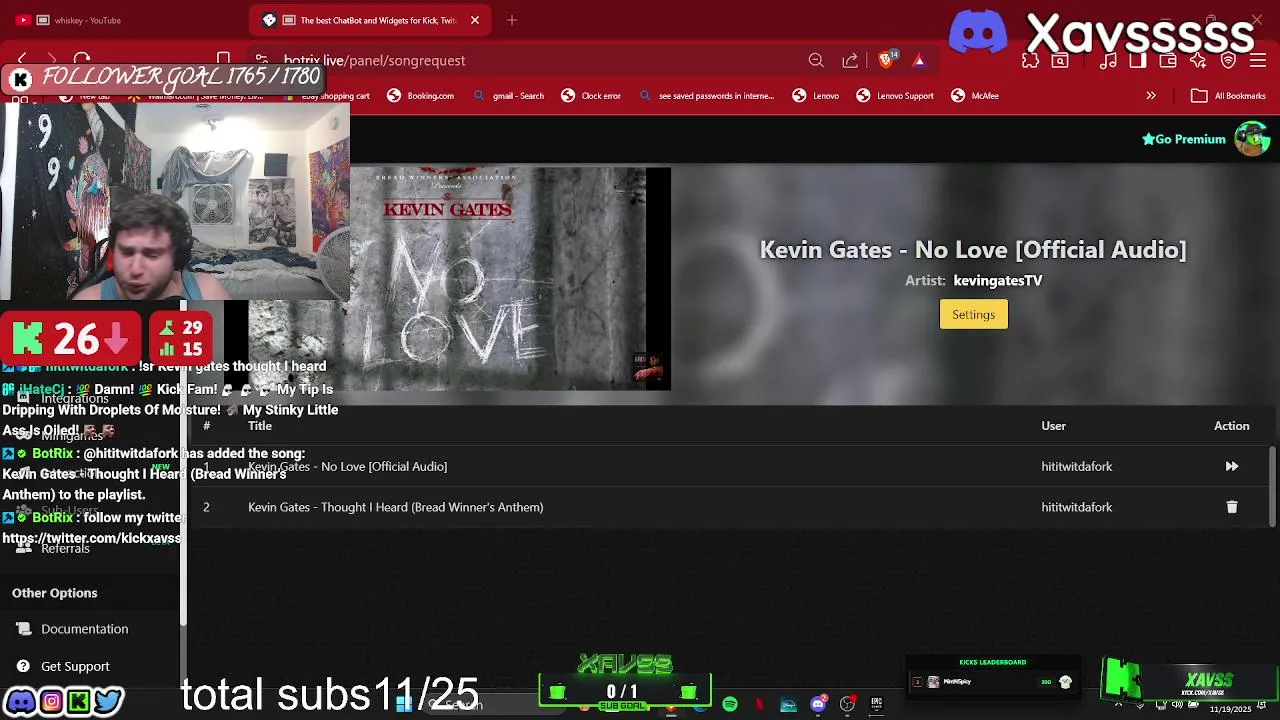Select The best ChatBot and Widgets tab
Screen dimensions: 1280x720
pos(370,20)
